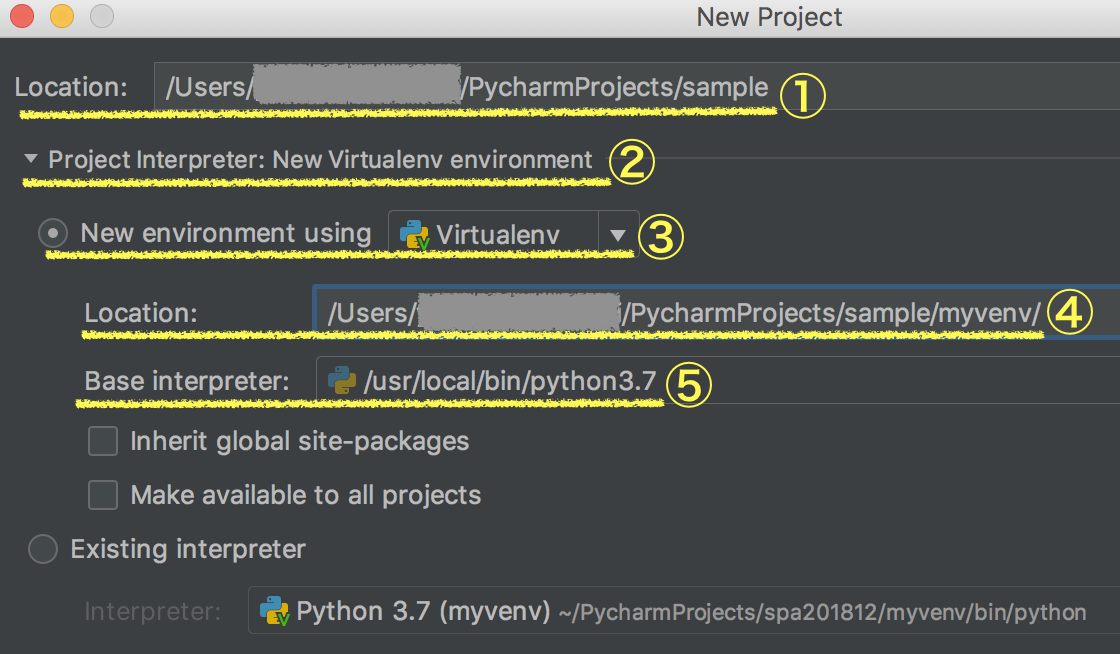This screenshot has height=654, width=1120.
Task: Select the New environment using radio button
Action: pyautogui.click(x=53, y=233)
